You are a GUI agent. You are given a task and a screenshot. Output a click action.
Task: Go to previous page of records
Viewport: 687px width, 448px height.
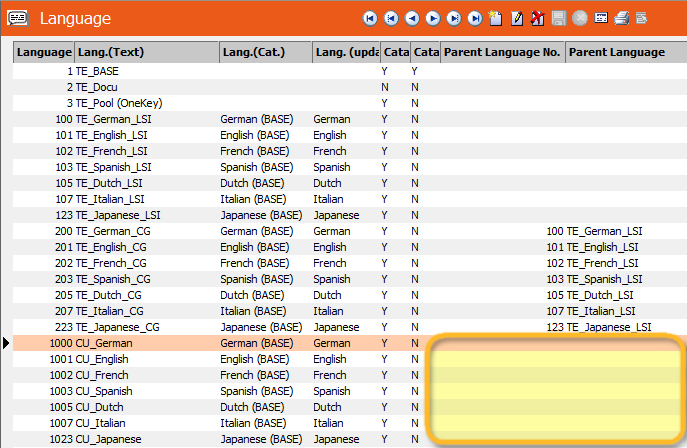391,18
